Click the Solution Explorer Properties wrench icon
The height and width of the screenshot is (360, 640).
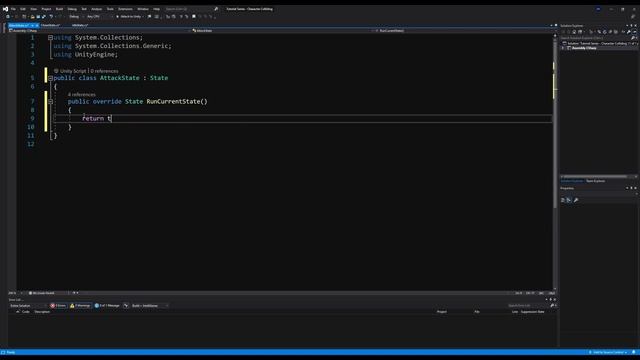click(629, 32)
